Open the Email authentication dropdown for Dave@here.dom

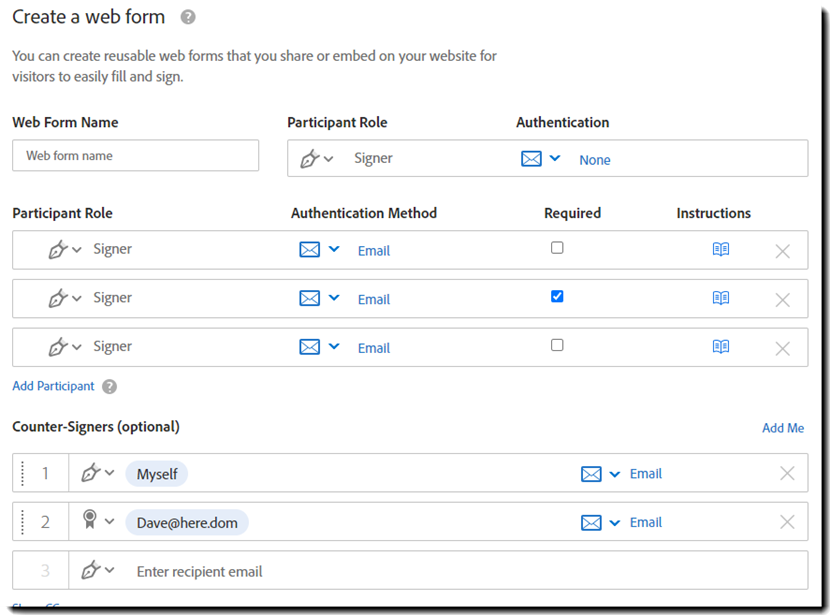point(614,522)
